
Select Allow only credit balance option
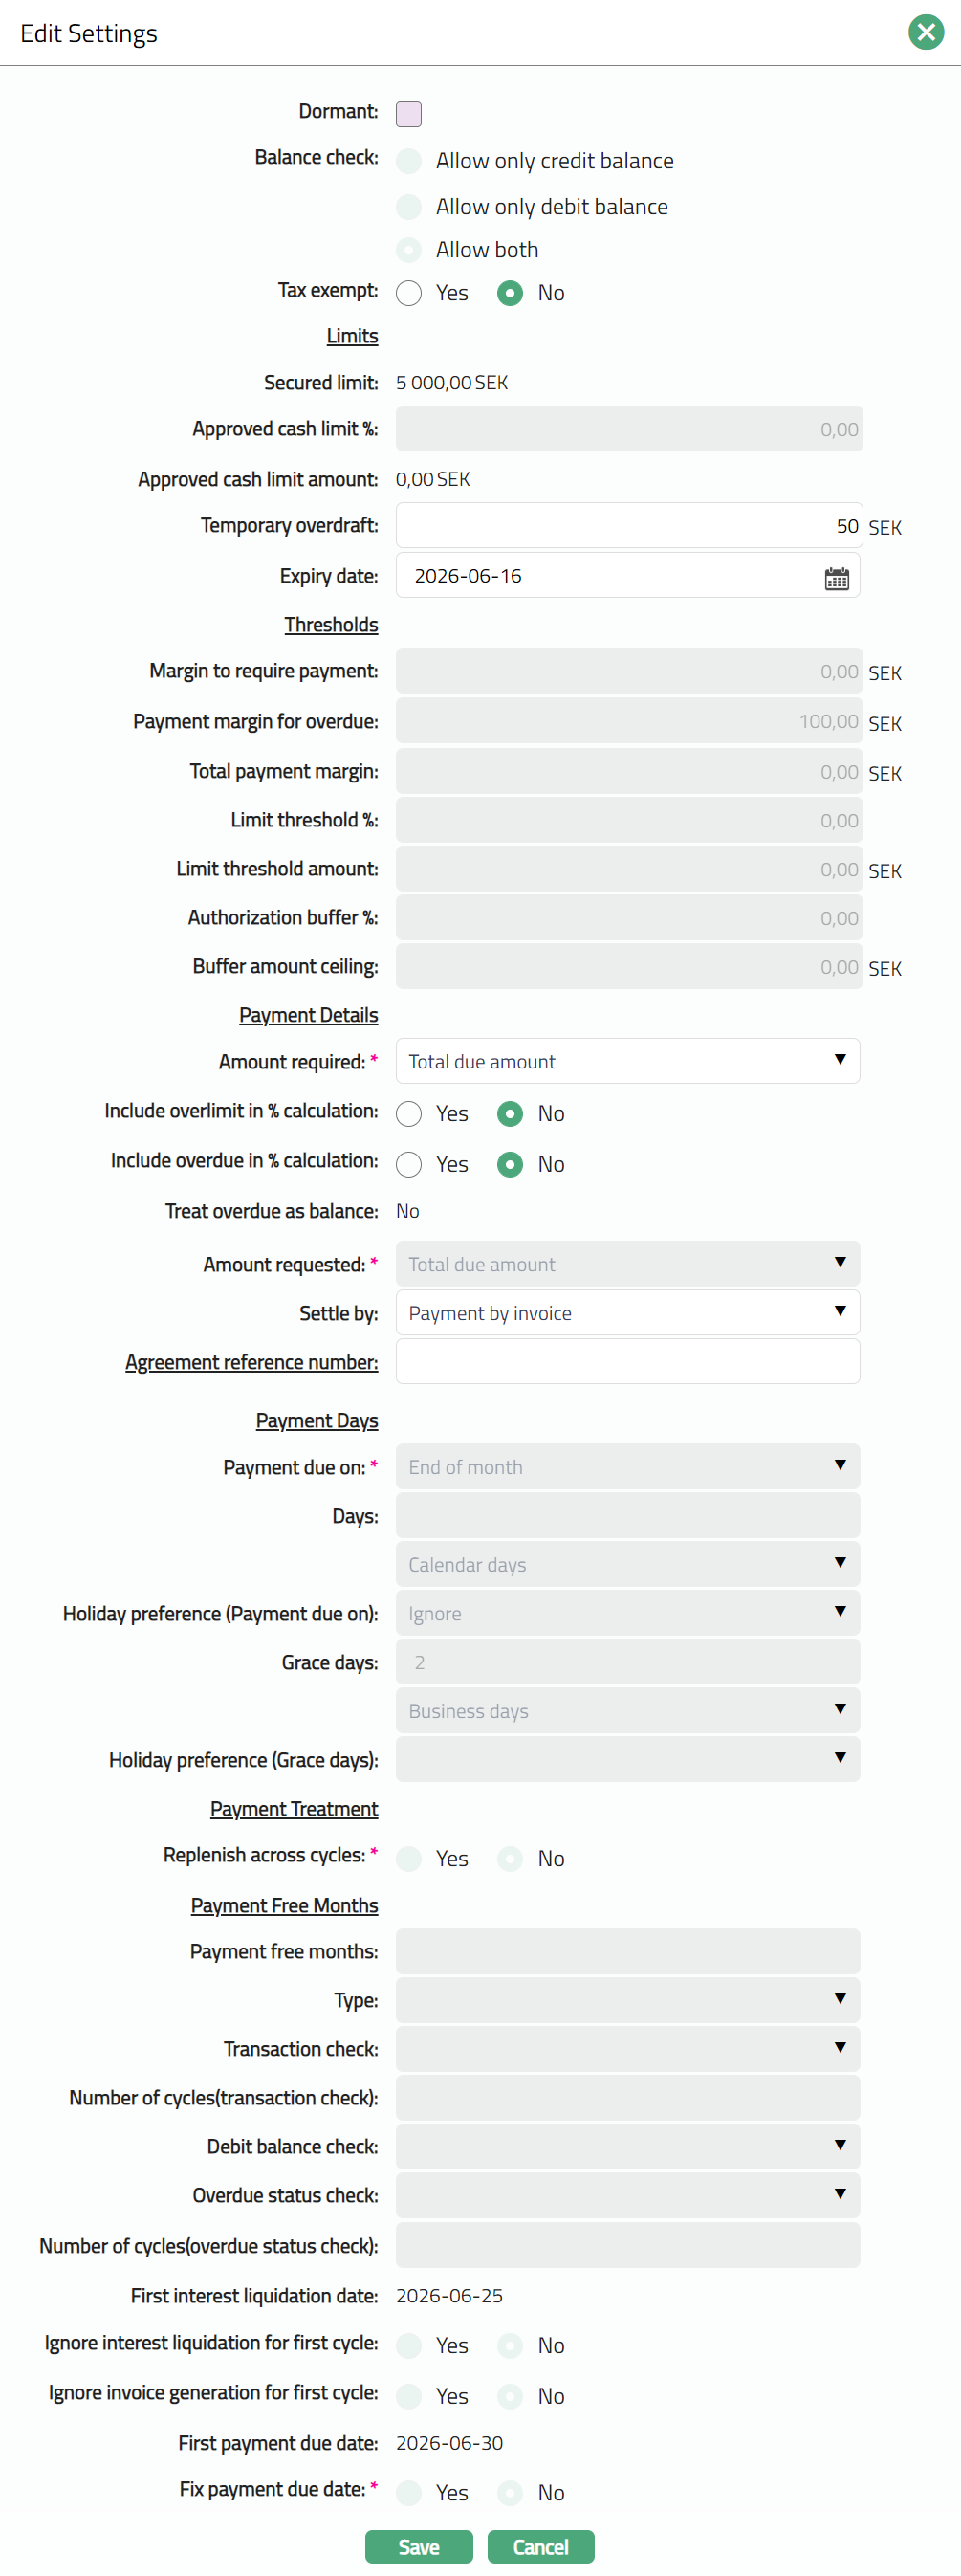click(x=408, y=161)
